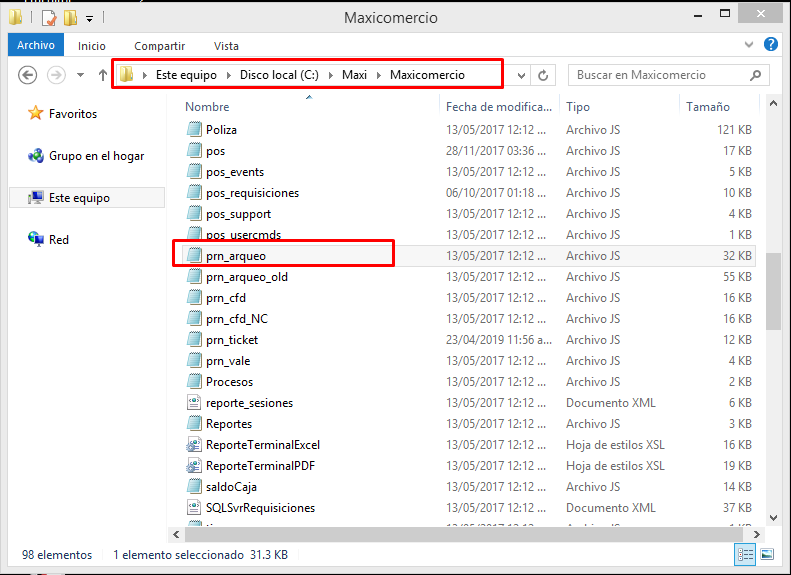Refresh the Maxicomercio folder view
Viewport: 791px width, 575px height.
543,75
